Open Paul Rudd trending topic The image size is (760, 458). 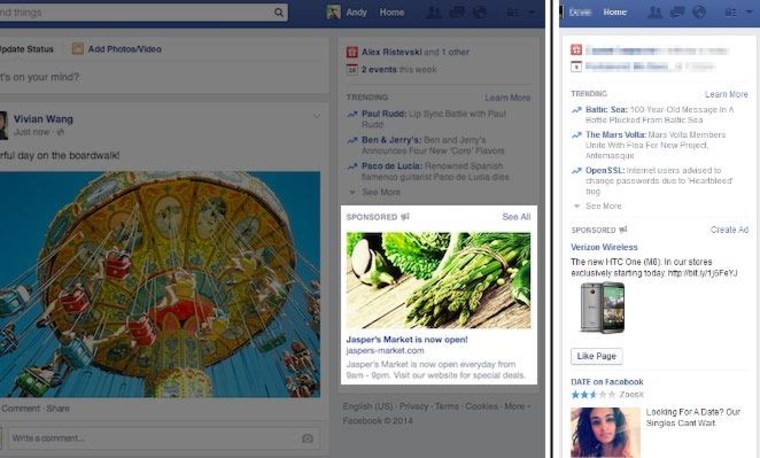tap(383, 114)
